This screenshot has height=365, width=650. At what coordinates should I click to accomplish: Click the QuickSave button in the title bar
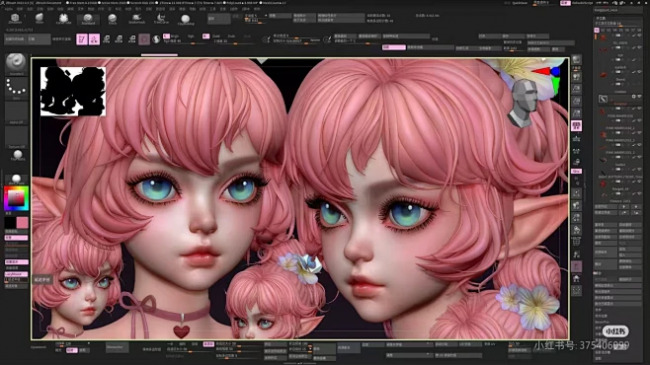(x=520, y=2)
